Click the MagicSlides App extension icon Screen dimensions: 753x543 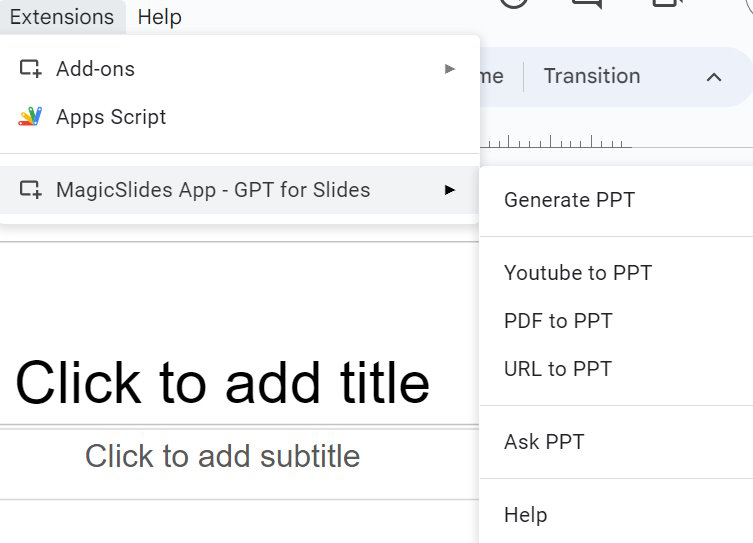(30, 189)
